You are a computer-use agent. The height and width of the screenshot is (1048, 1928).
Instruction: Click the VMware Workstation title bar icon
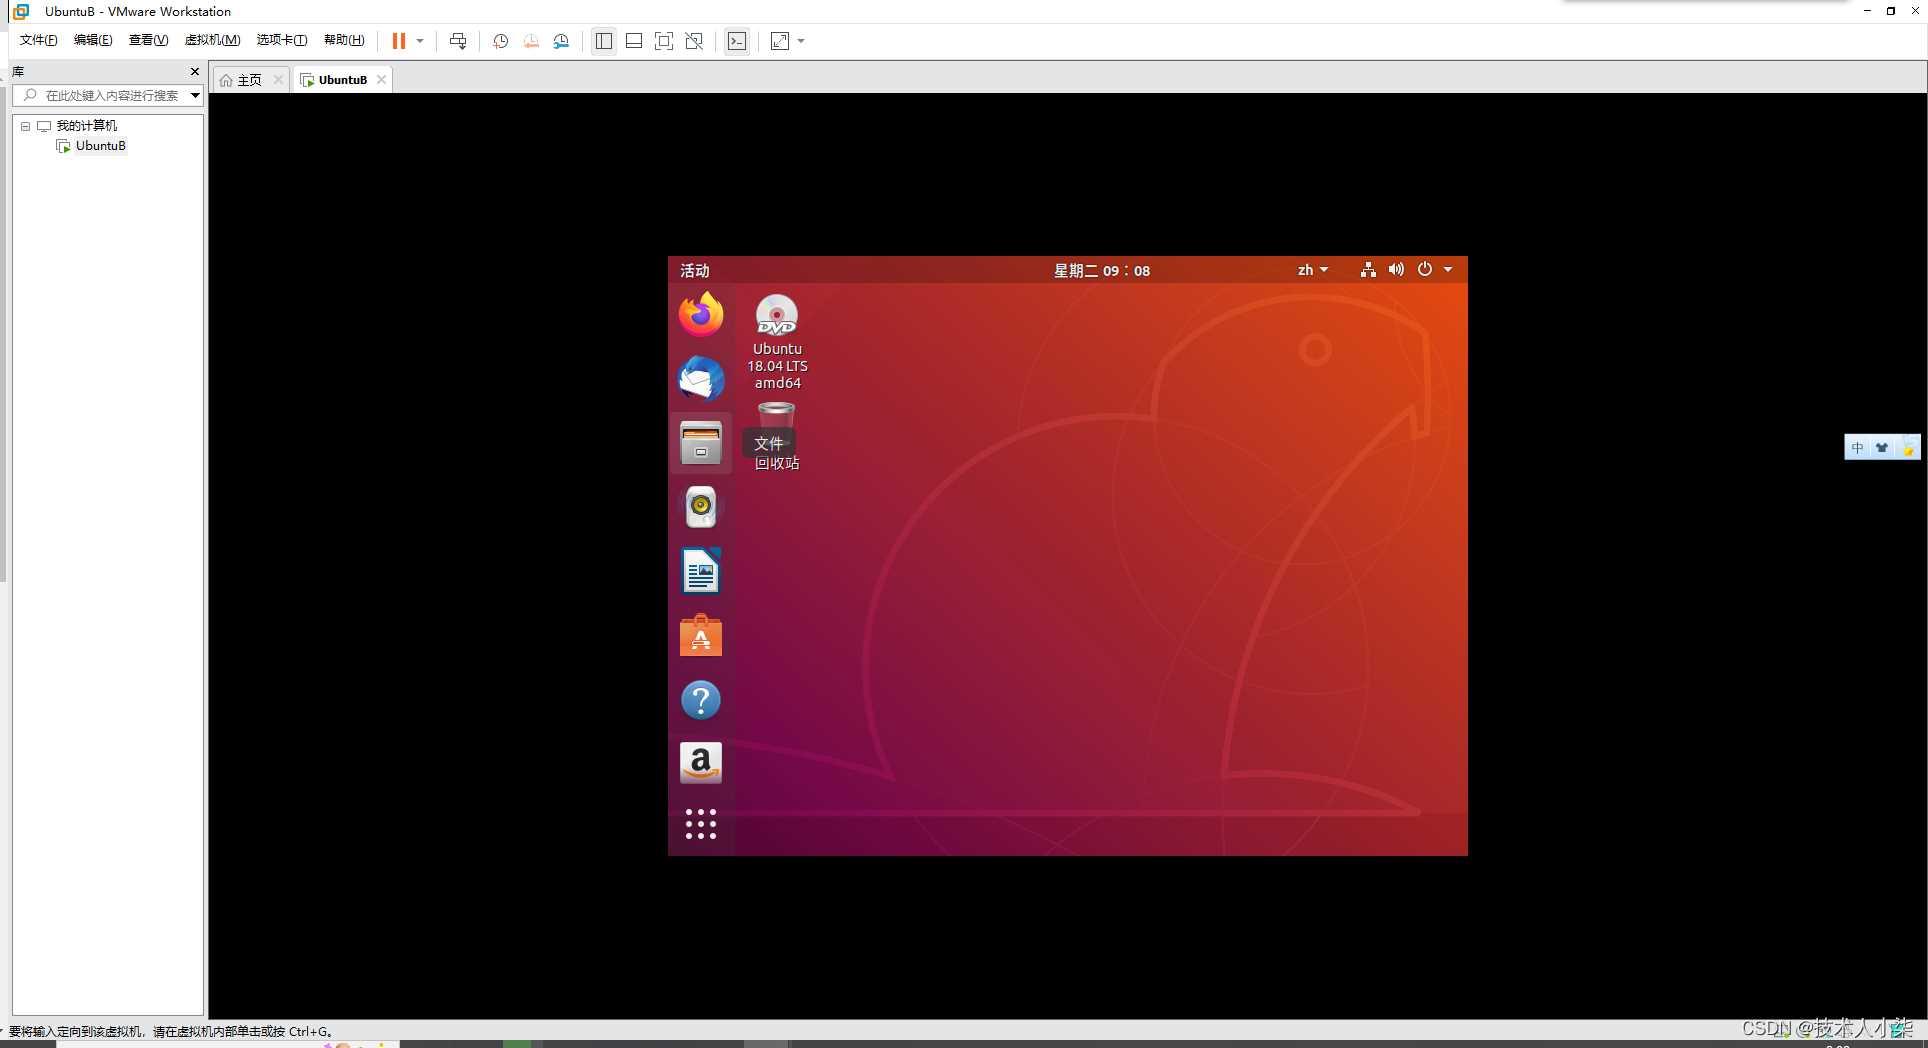pyautogui.click(x=21, y=12)
